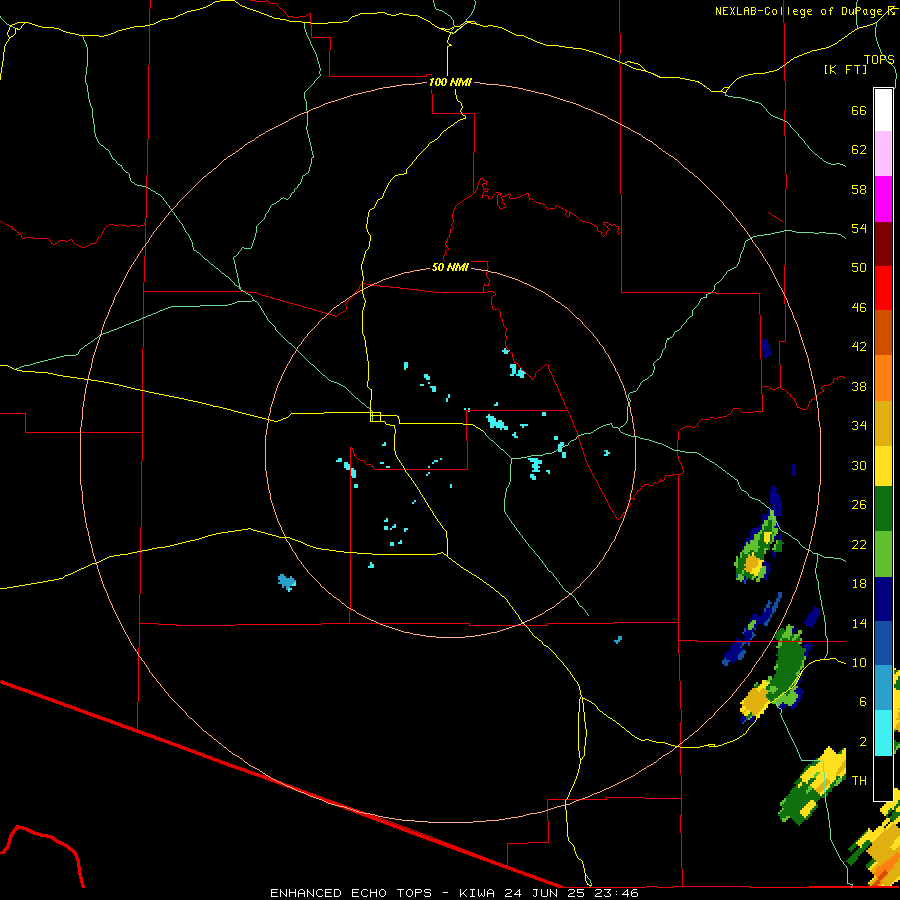The image size is (900, 900).
Task: Pick the navy blue legend segment
Action: pos(883,599)
